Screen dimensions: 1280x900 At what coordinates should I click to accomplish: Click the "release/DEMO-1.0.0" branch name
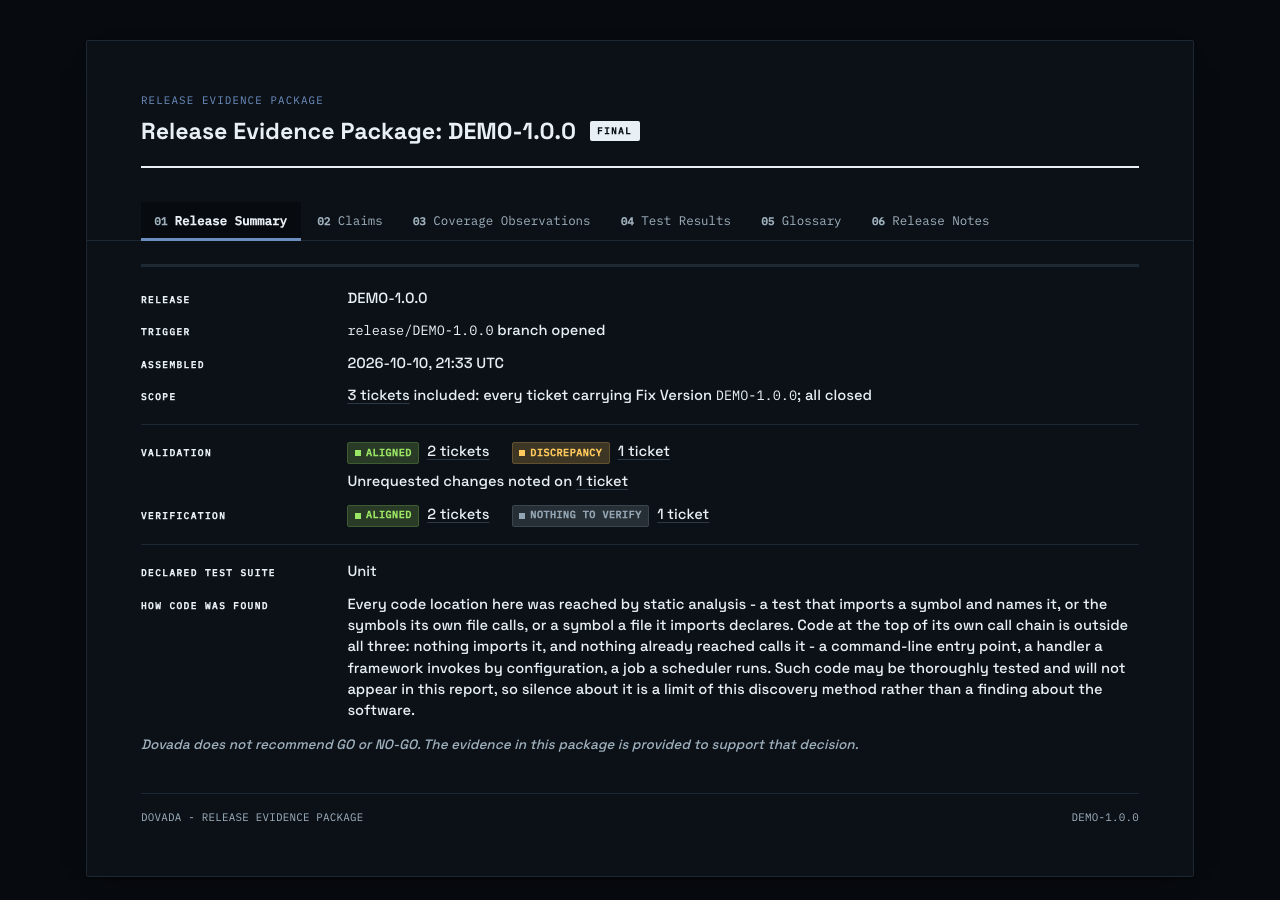point(420,330)
